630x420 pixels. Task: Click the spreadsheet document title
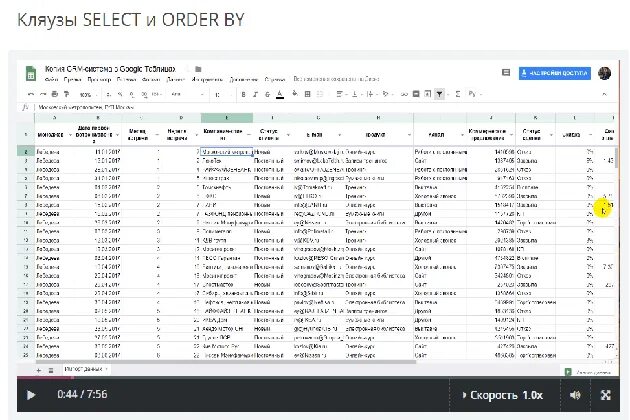pyautogui.click(x=110, y=69)
